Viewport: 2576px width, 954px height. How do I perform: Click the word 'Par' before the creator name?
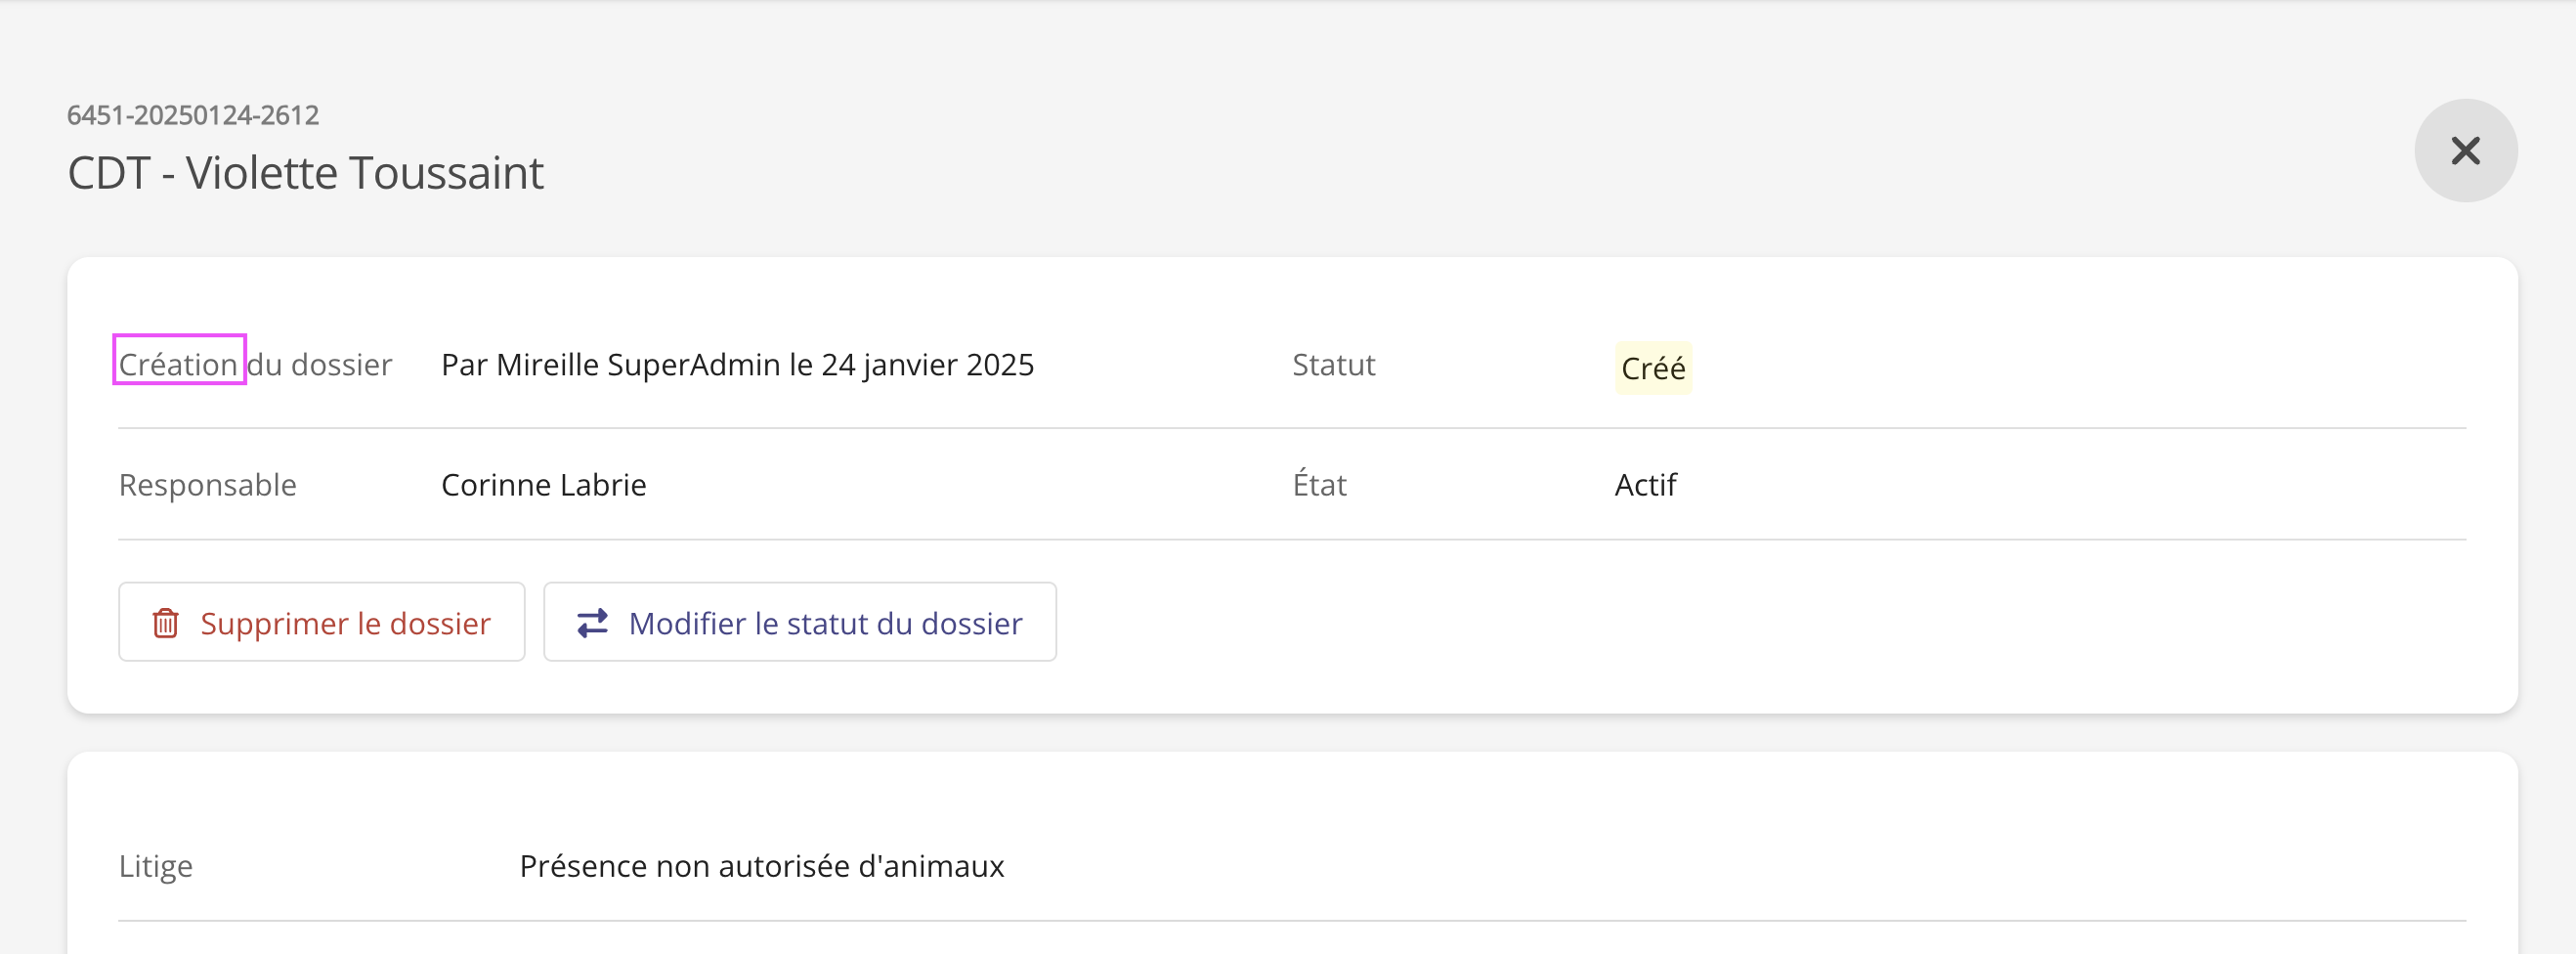coord(464,364)
